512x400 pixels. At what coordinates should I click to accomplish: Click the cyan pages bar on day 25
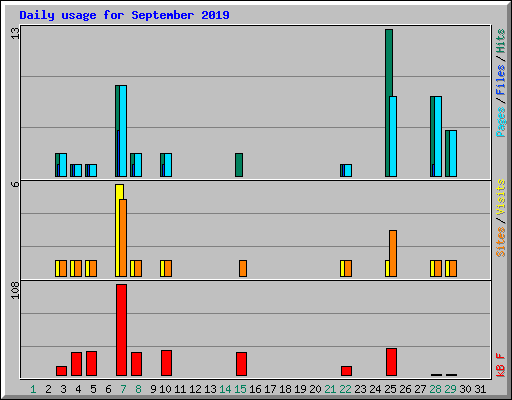[x=393, y=137]
